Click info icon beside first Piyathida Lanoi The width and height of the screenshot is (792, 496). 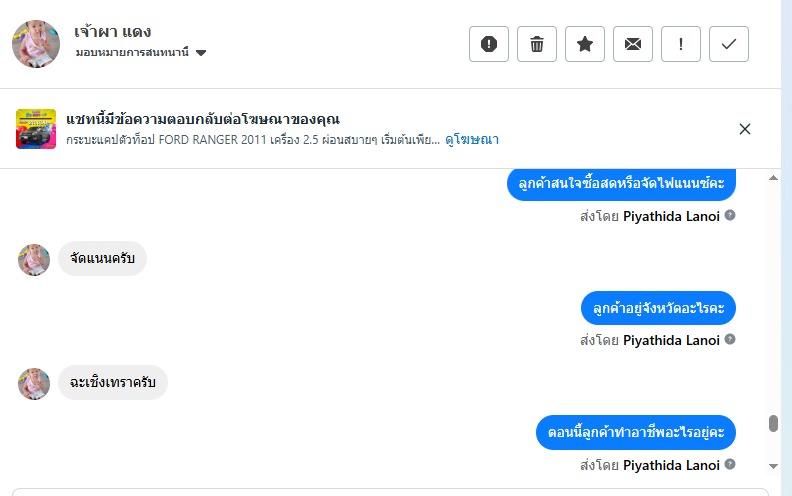pyautogui.click(x=730, y=215)
